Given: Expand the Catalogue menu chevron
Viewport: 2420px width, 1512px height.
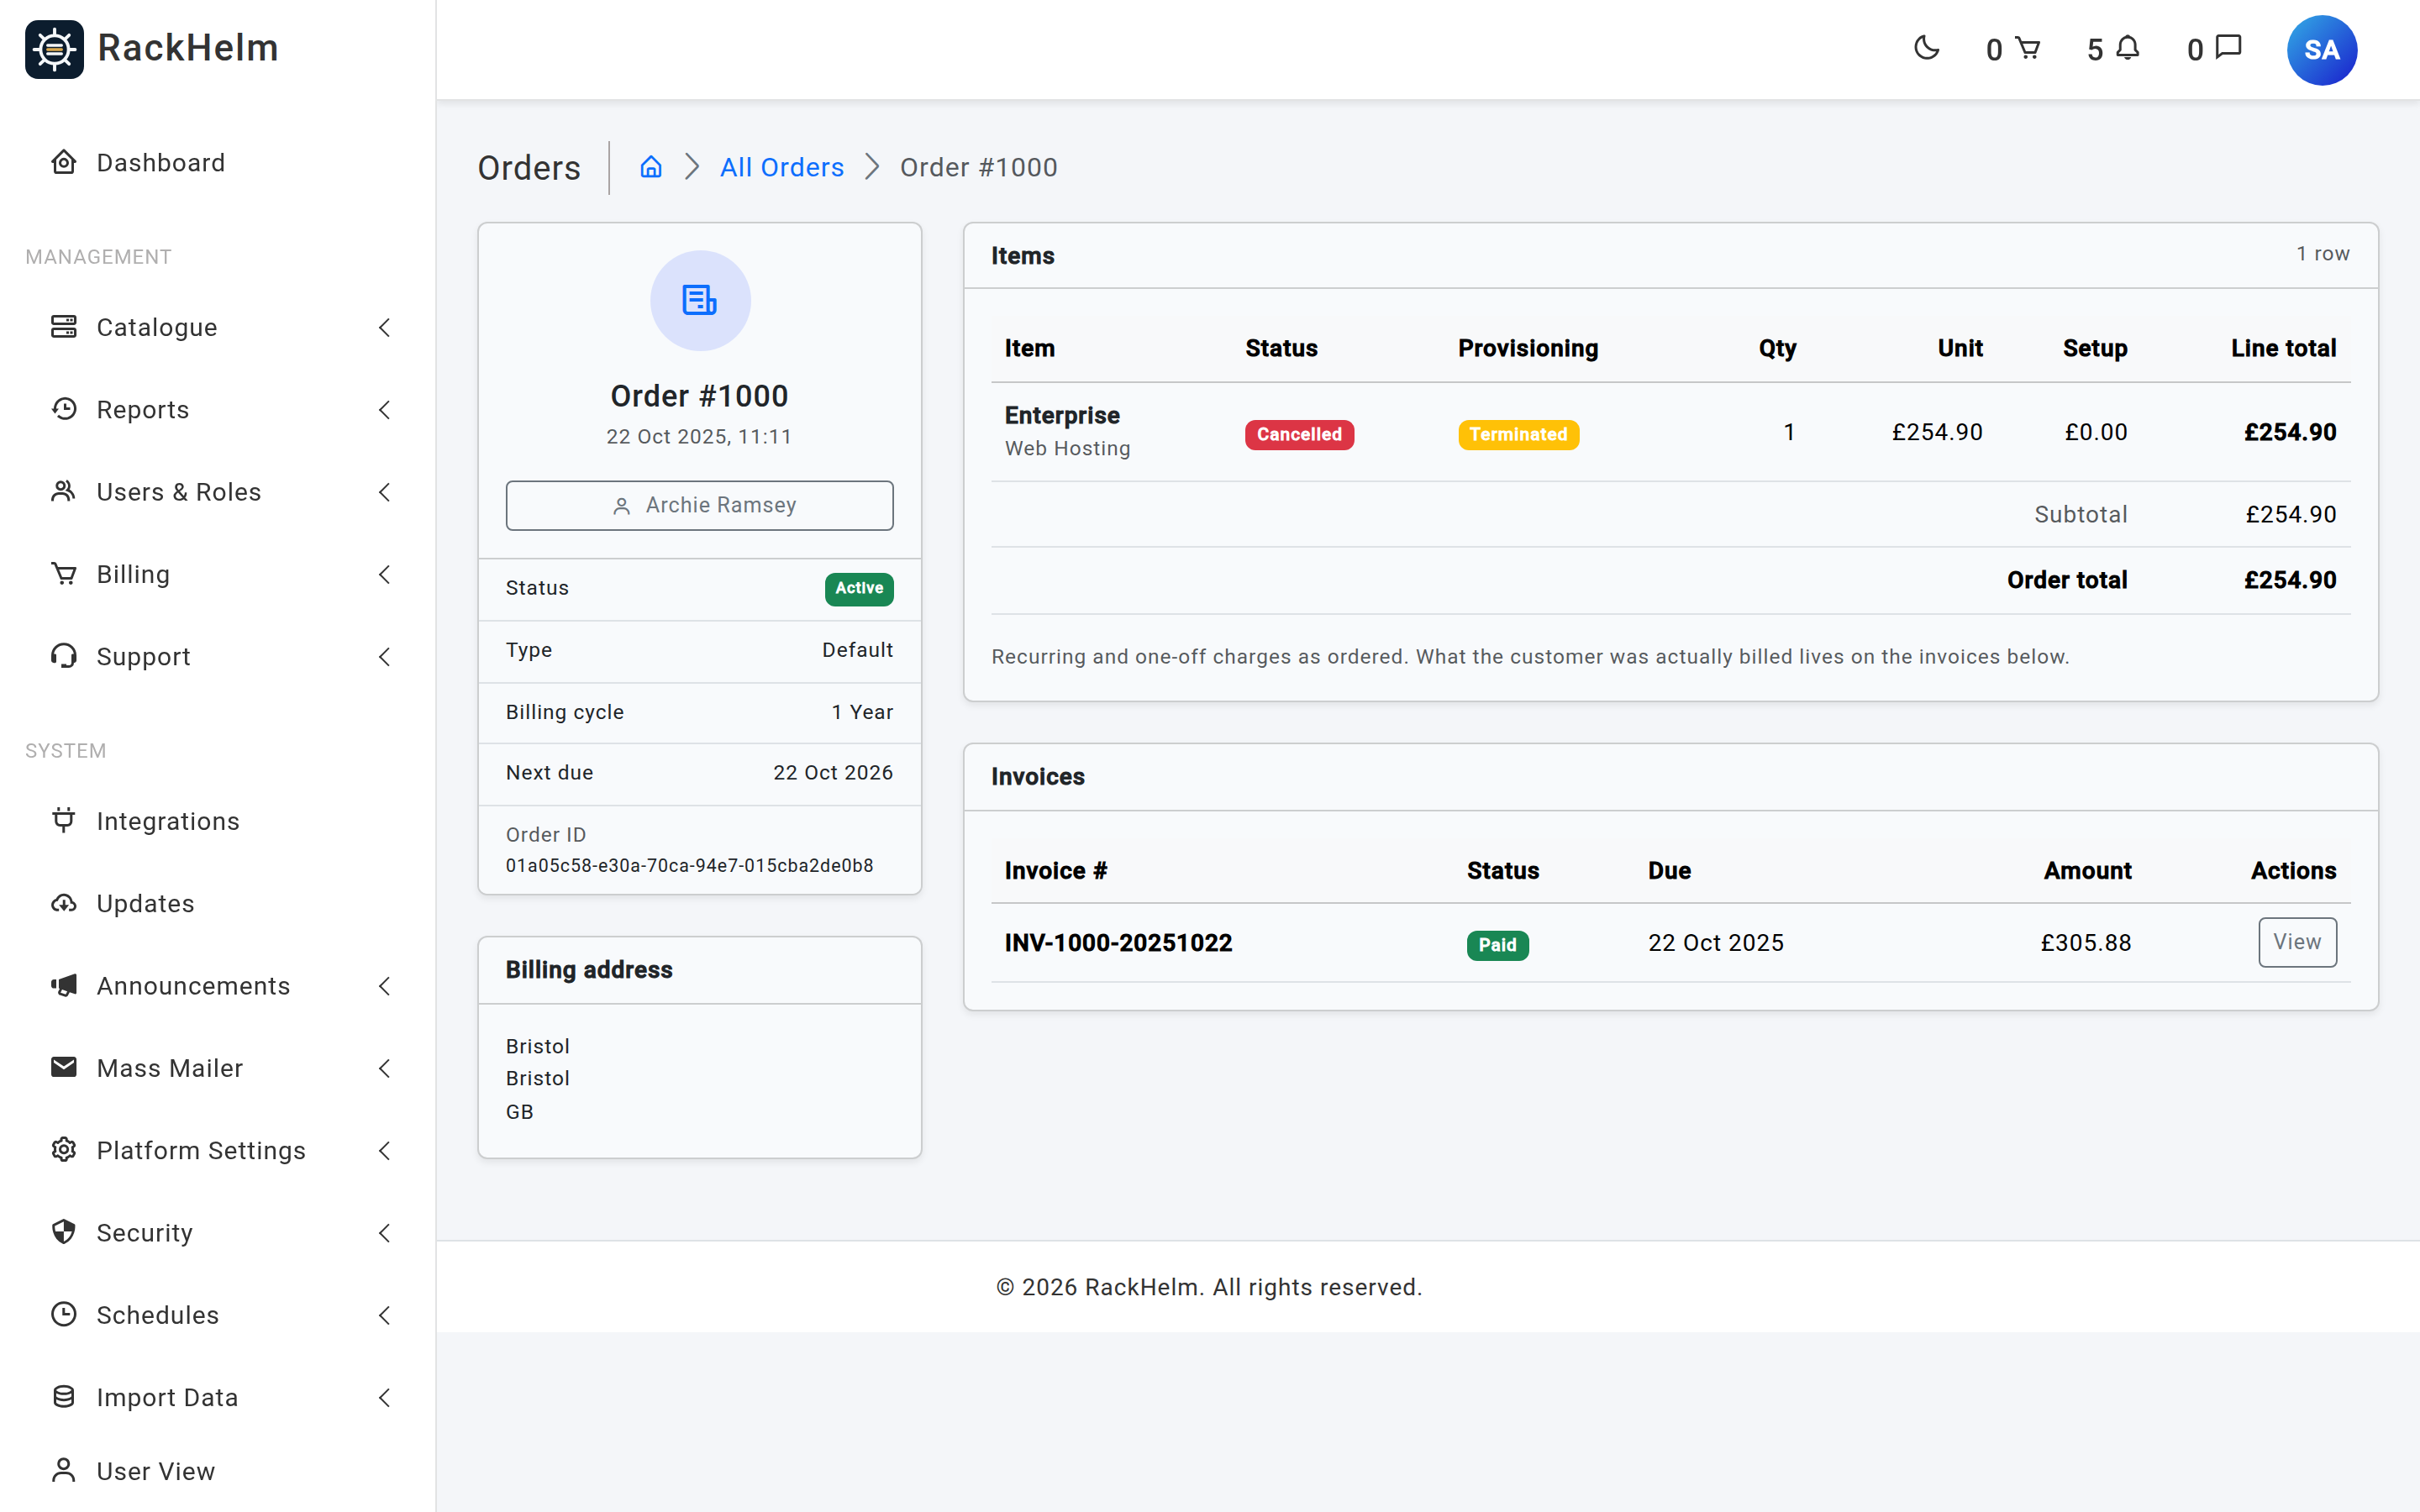Looking at the screenshot, I should [384, 327].
